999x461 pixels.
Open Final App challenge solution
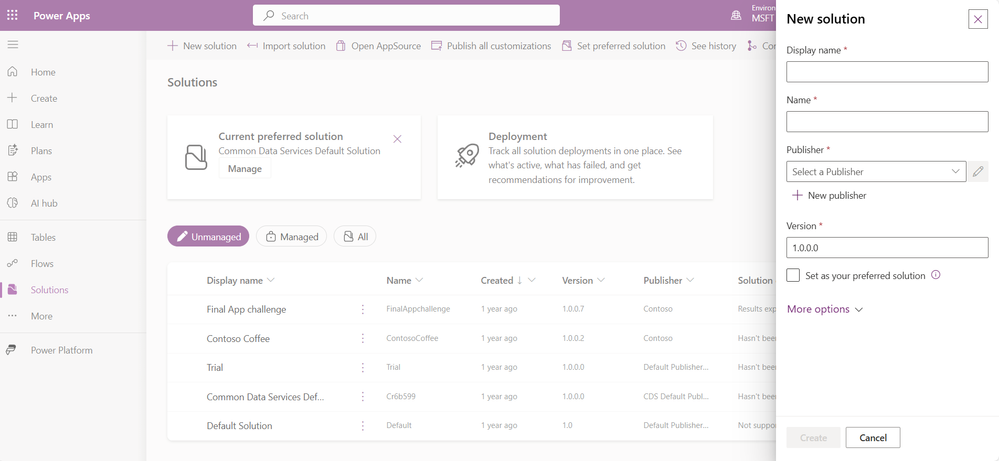tap(246, 309)
